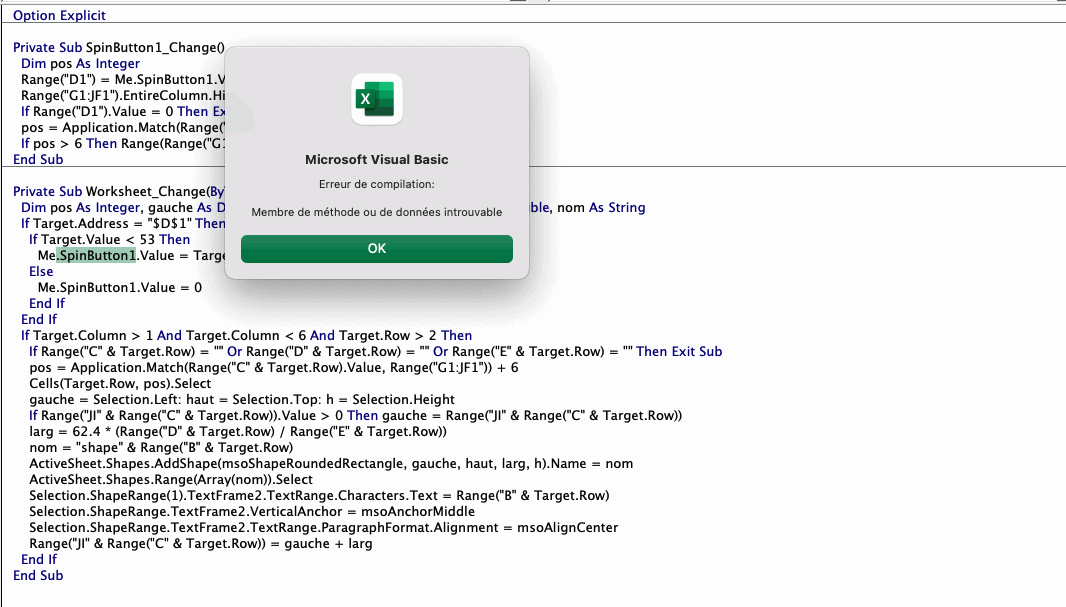Click the line starting 'larg = 62.4 *'
This screenshot has width=1066, height=607.
238,432
